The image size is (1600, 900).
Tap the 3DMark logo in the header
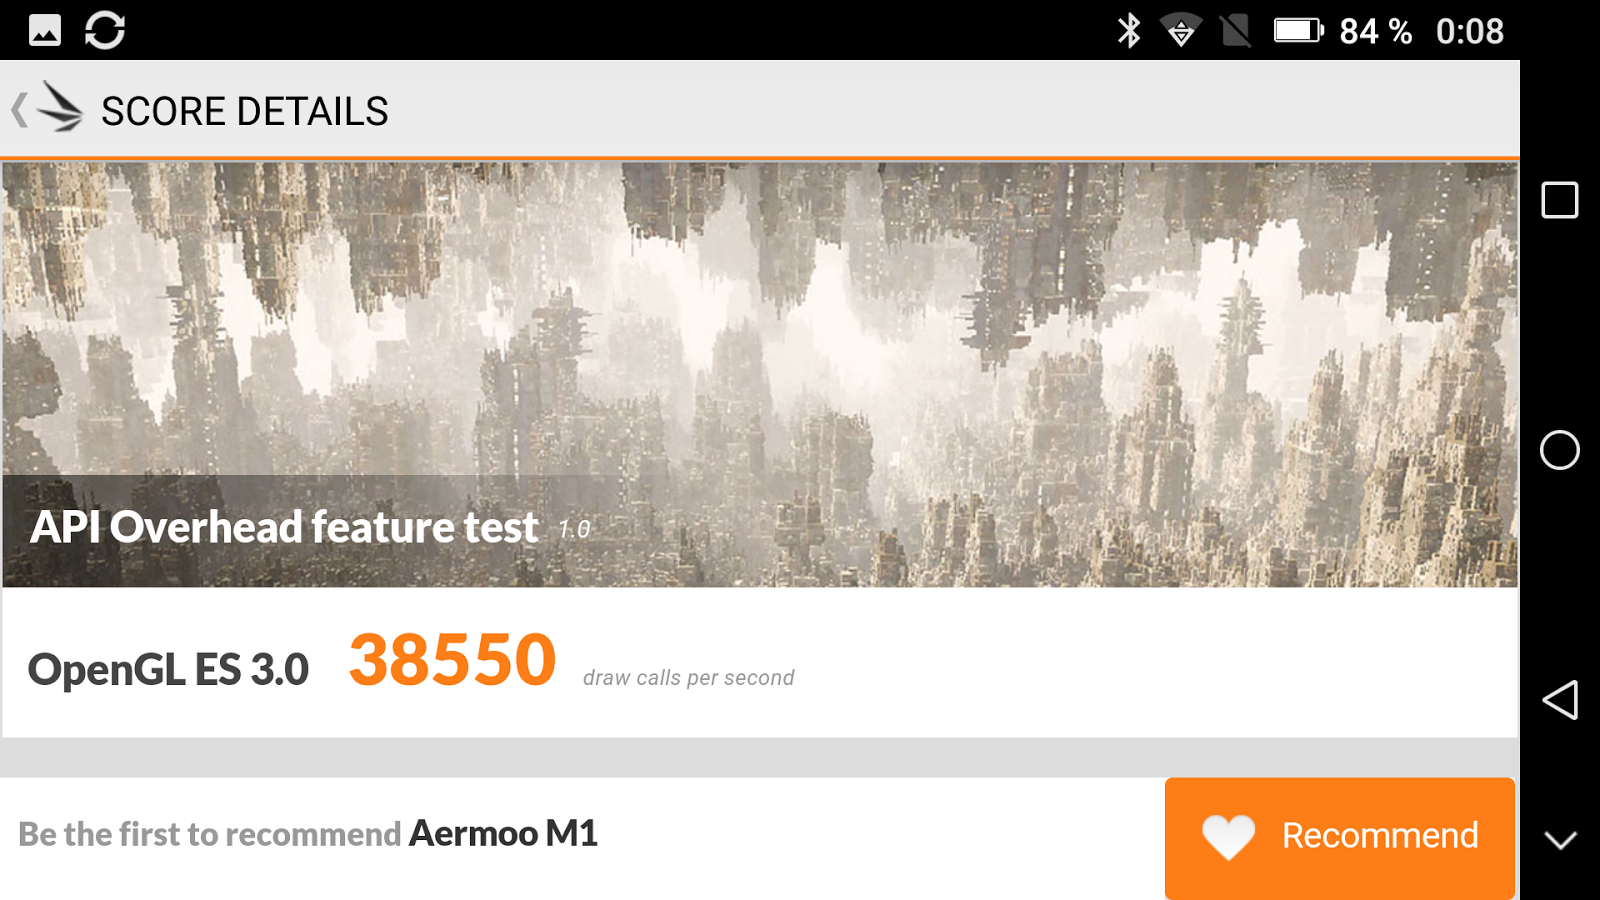(60, 107)
